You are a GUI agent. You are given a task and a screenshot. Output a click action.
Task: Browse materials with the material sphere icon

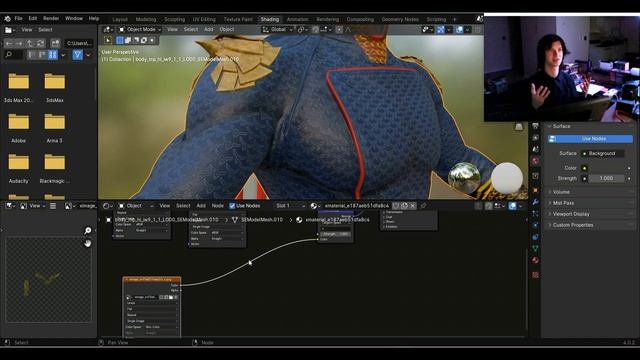pyautogui.click(x=315, y=206)
